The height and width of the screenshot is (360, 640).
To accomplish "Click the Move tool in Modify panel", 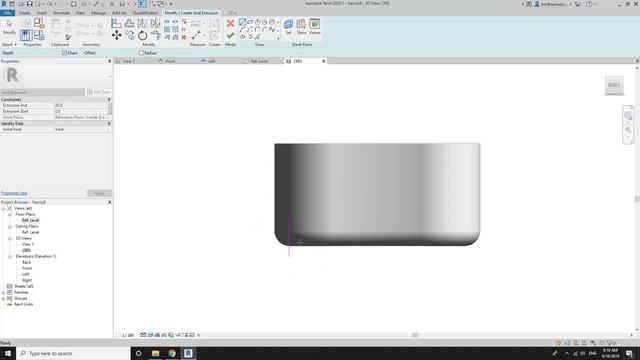I will pos(116,36).
